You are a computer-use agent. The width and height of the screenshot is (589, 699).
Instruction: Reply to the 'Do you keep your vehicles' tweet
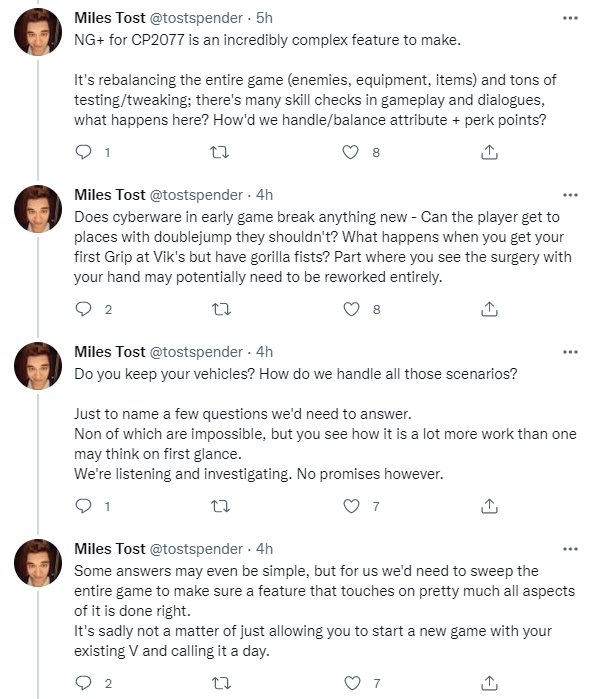point(83,506)
